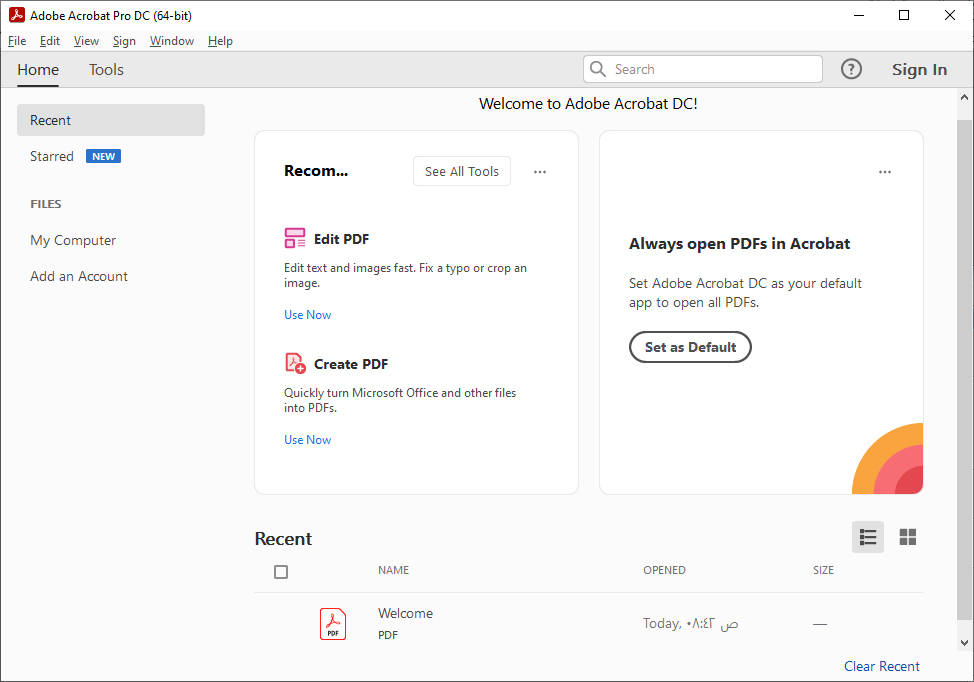Switch Recent files to thumbnail grid view
Image resolution: width=974 pixels, height=682 pixels.
(908, 537)
